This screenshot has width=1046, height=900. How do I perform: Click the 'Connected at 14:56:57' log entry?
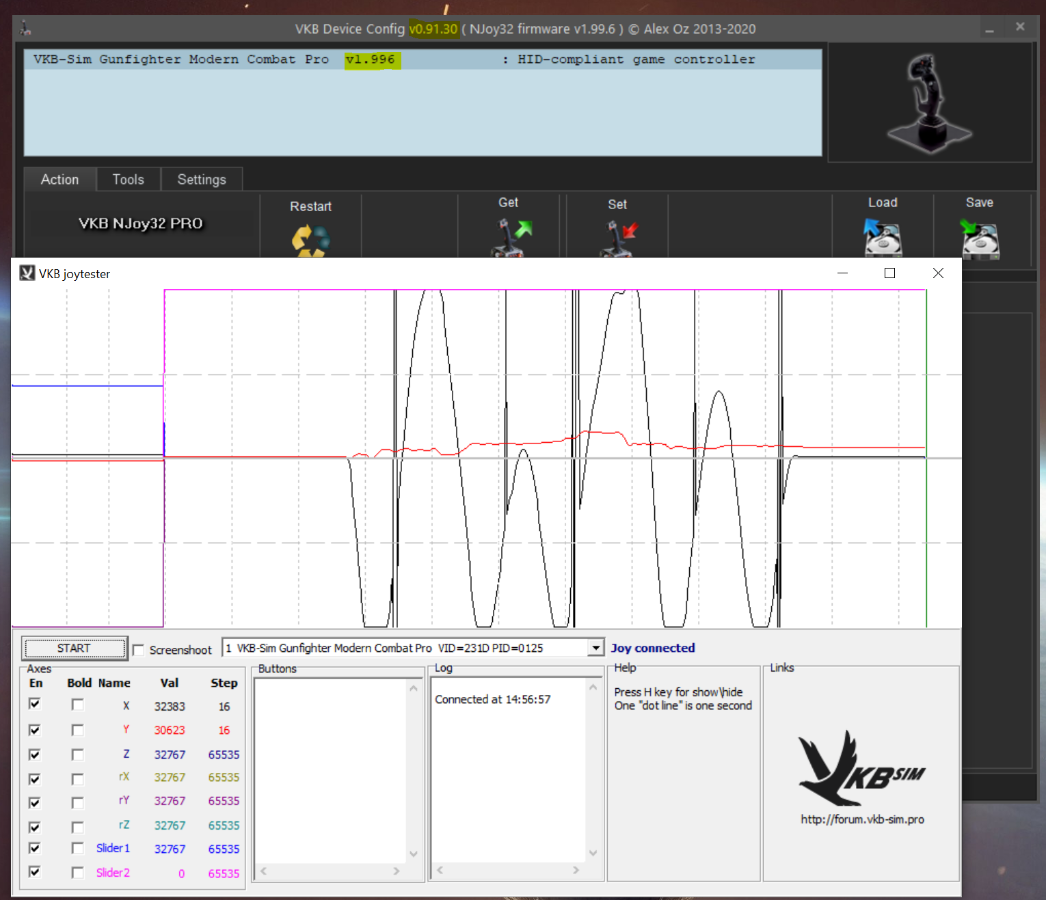coord(492,699)
